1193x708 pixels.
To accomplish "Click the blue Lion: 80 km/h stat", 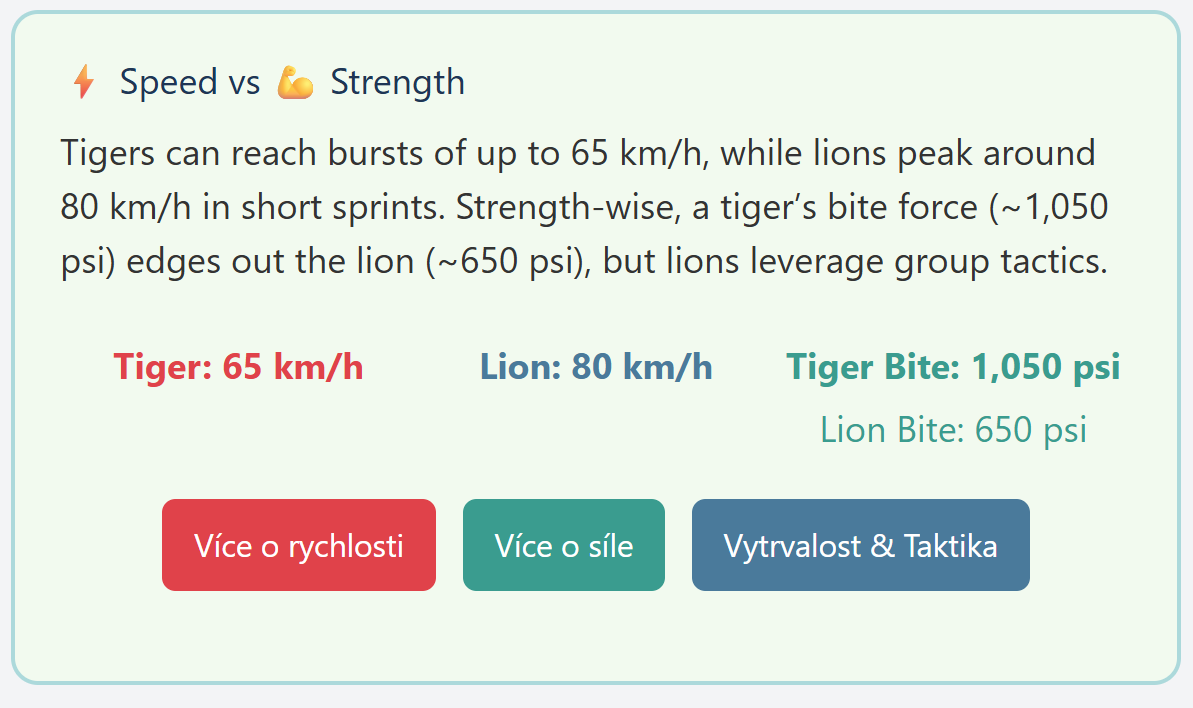I will 596,367.
